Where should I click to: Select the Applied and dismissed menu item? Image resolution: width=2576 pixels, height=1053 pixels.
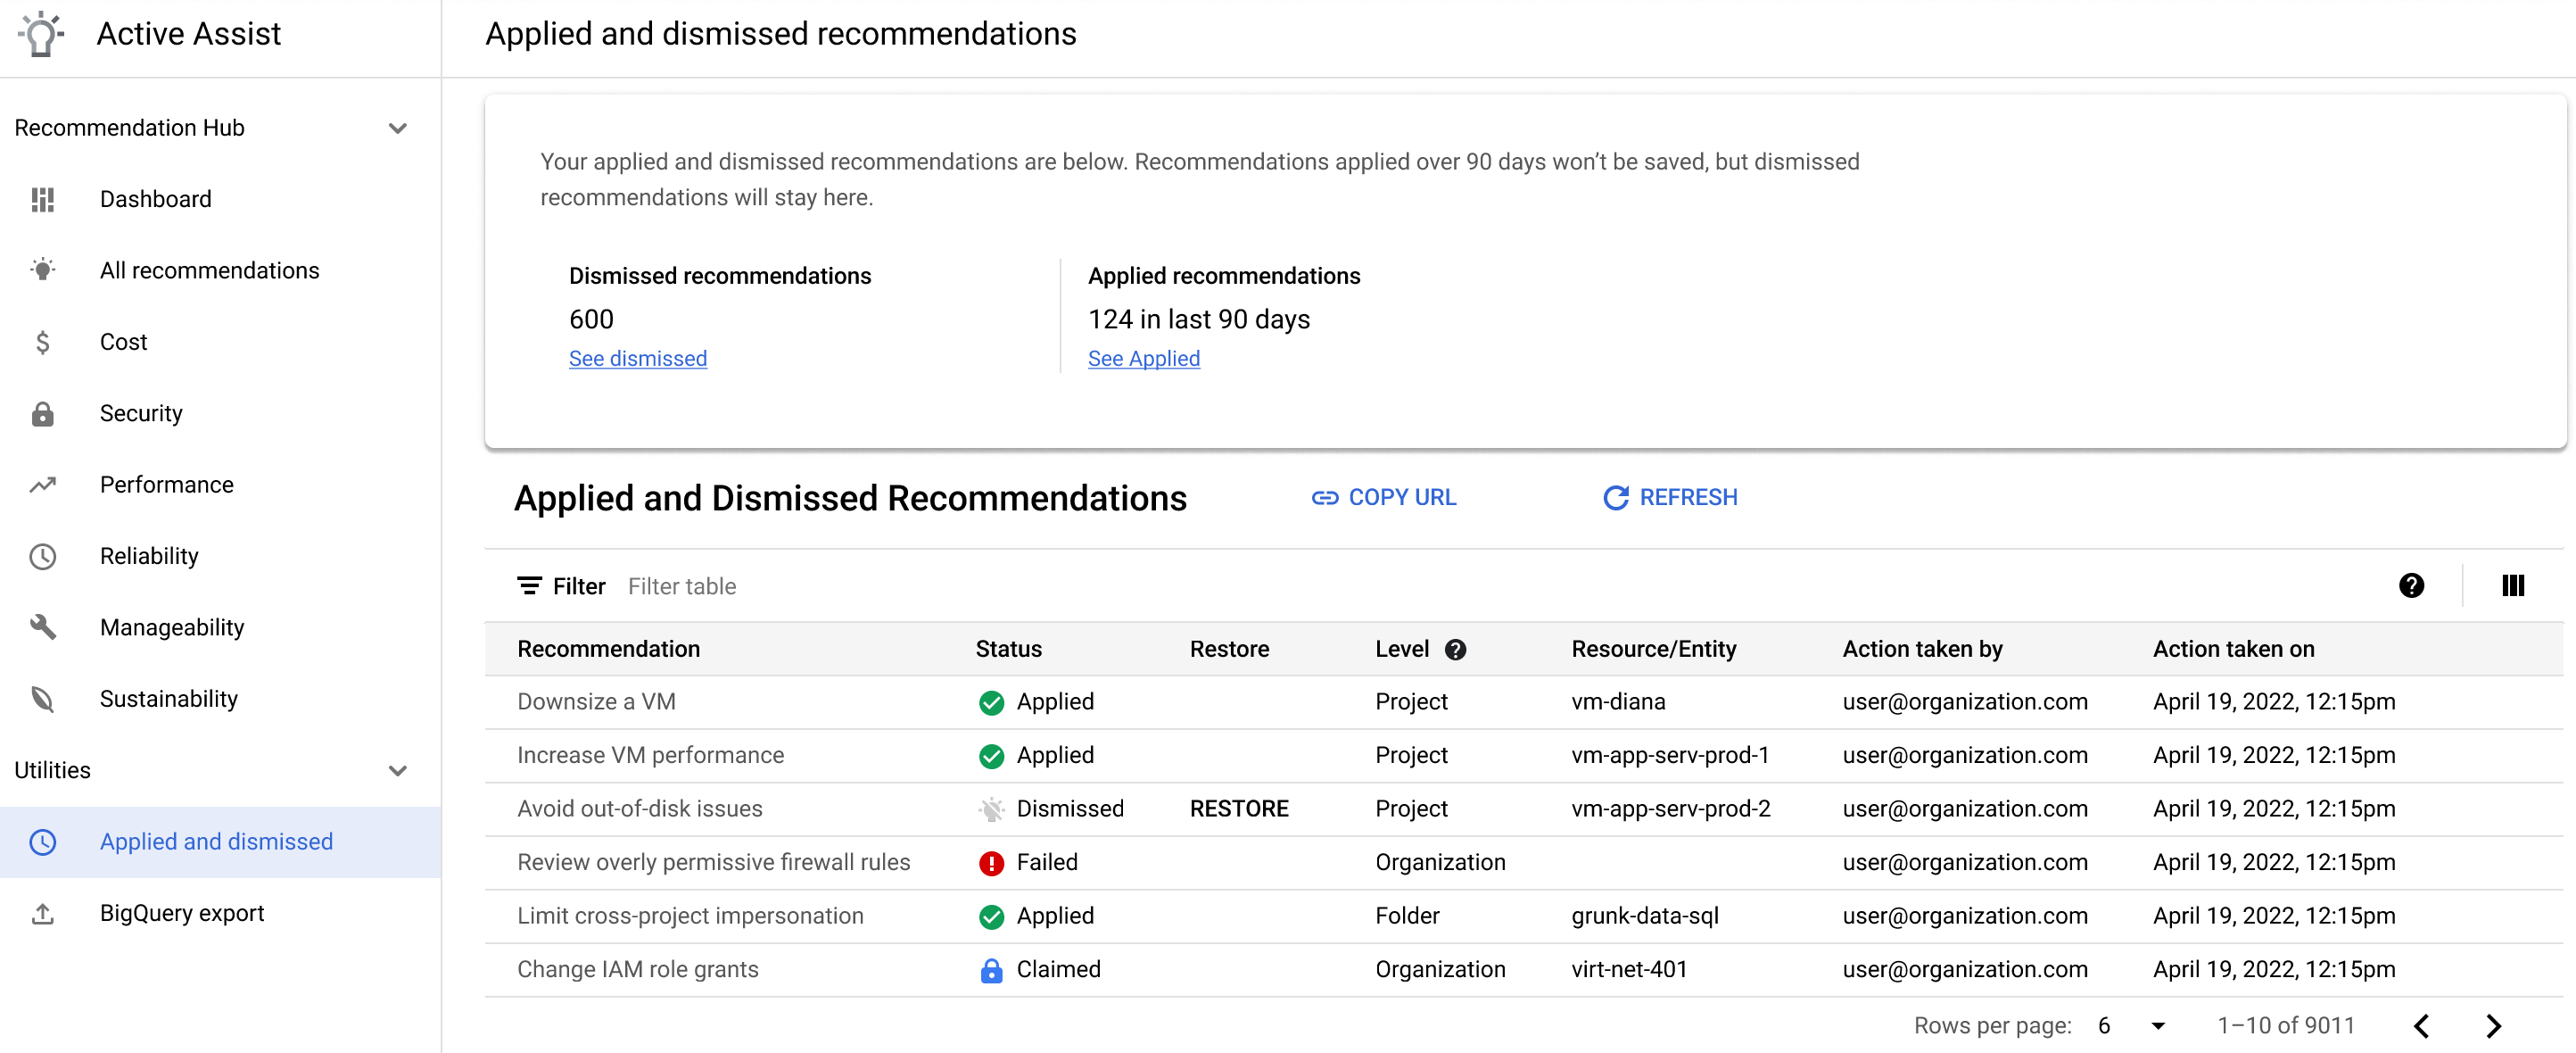[x=215, y=842]
